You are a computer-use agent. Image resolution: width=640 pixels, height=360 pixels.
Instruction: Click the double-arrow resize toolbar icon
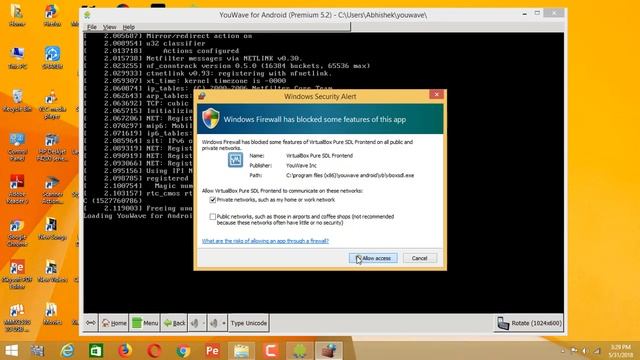[x=91, y=323]
